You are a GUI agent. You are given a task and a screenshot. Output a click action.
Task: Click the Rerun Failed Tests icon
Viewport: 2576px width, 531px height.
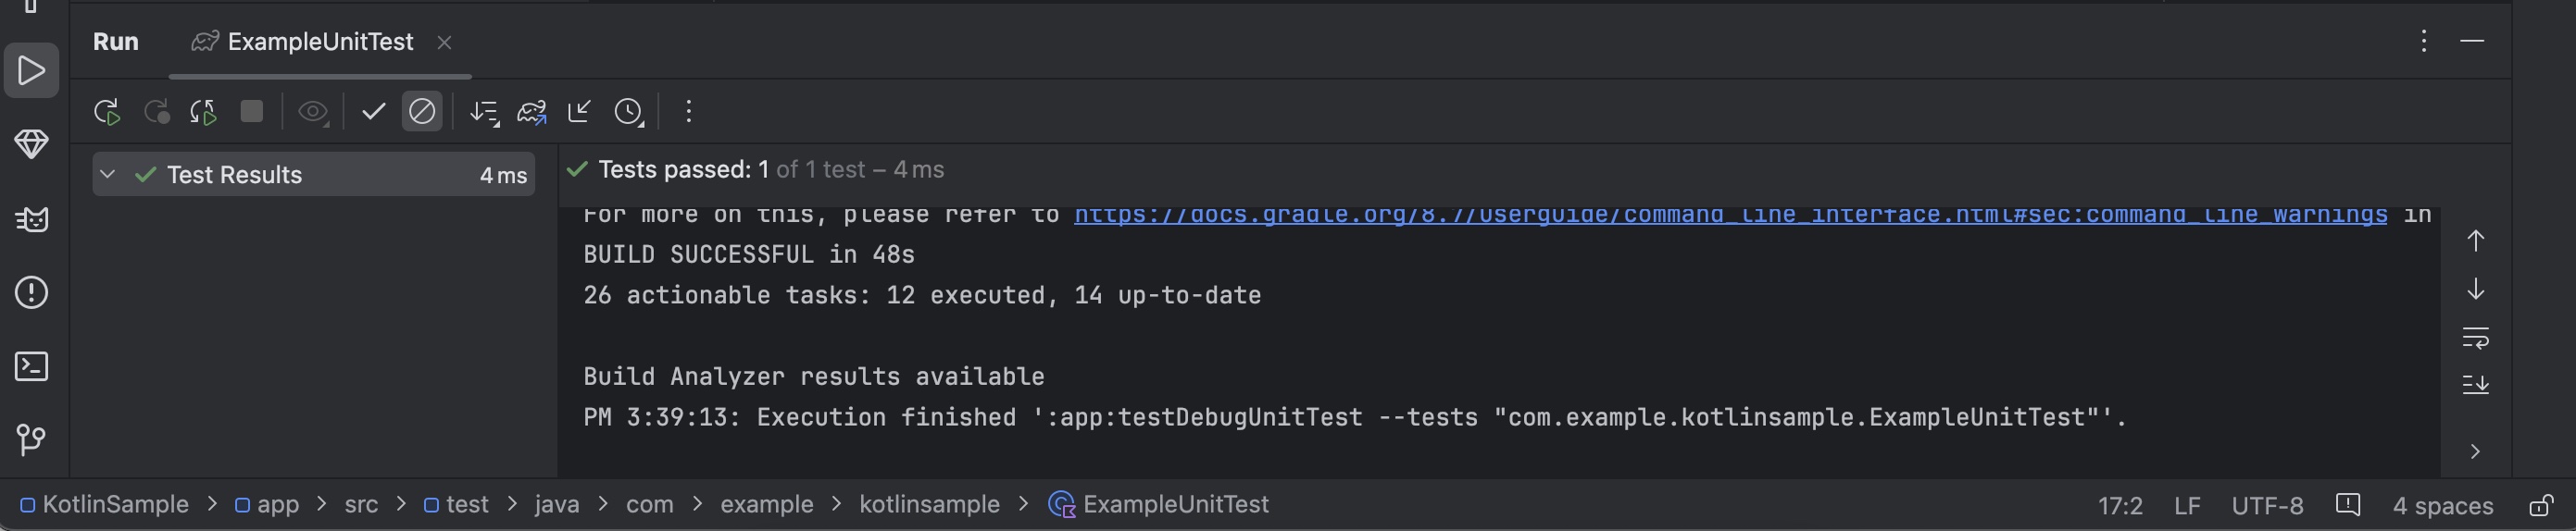coord(156,112)
